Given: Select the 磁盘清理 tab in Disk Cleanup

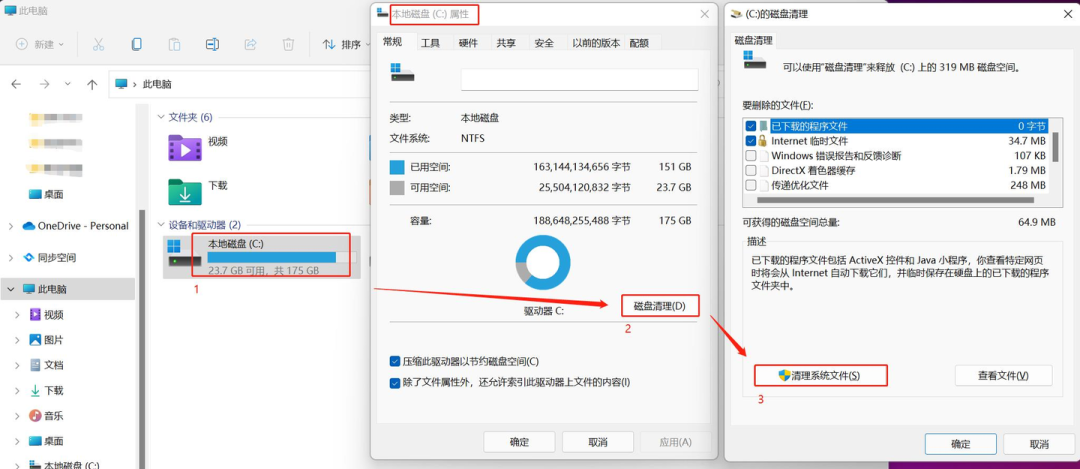Looking at the screenshot, I should pos(754,41).
